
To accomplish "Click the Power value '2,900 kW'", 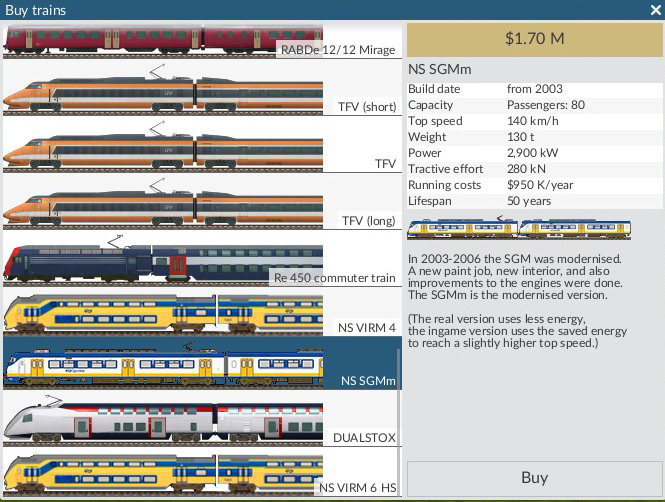I will (533, 153).
